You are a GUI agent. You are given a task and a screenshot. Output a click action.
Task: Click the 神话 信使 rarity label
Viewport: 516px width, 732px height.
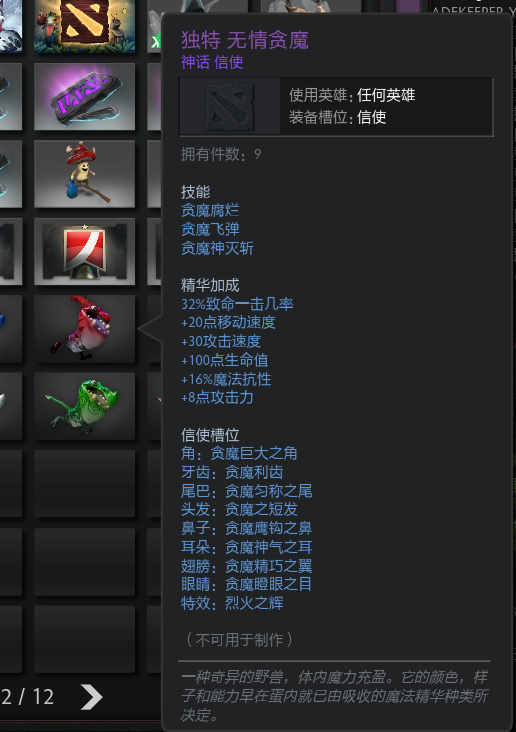coord(212,62)
